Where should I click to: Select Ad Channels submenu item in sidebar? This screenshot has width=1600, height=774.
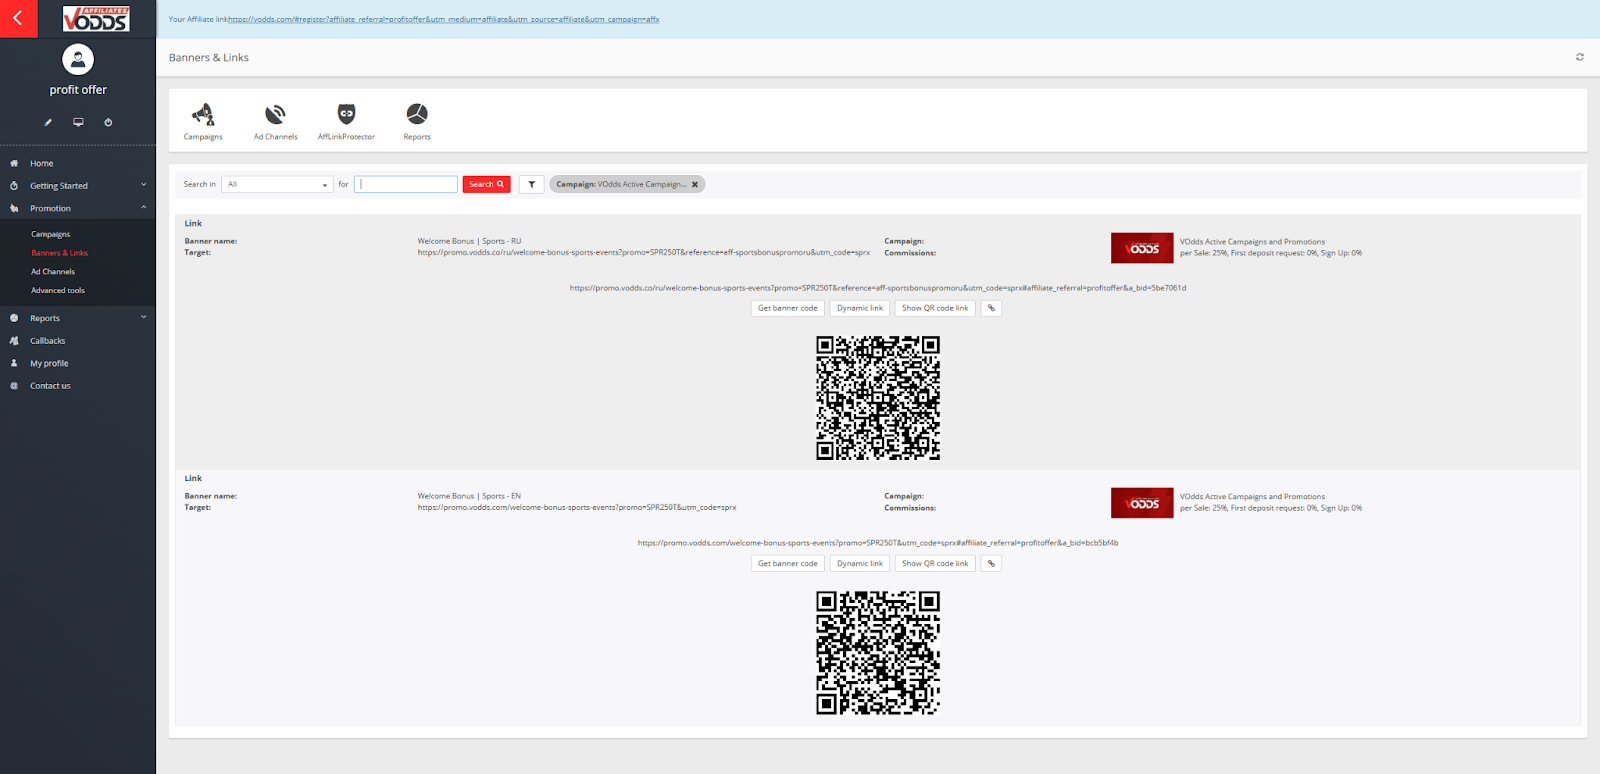pyautogui.click(x=53, y=272)
